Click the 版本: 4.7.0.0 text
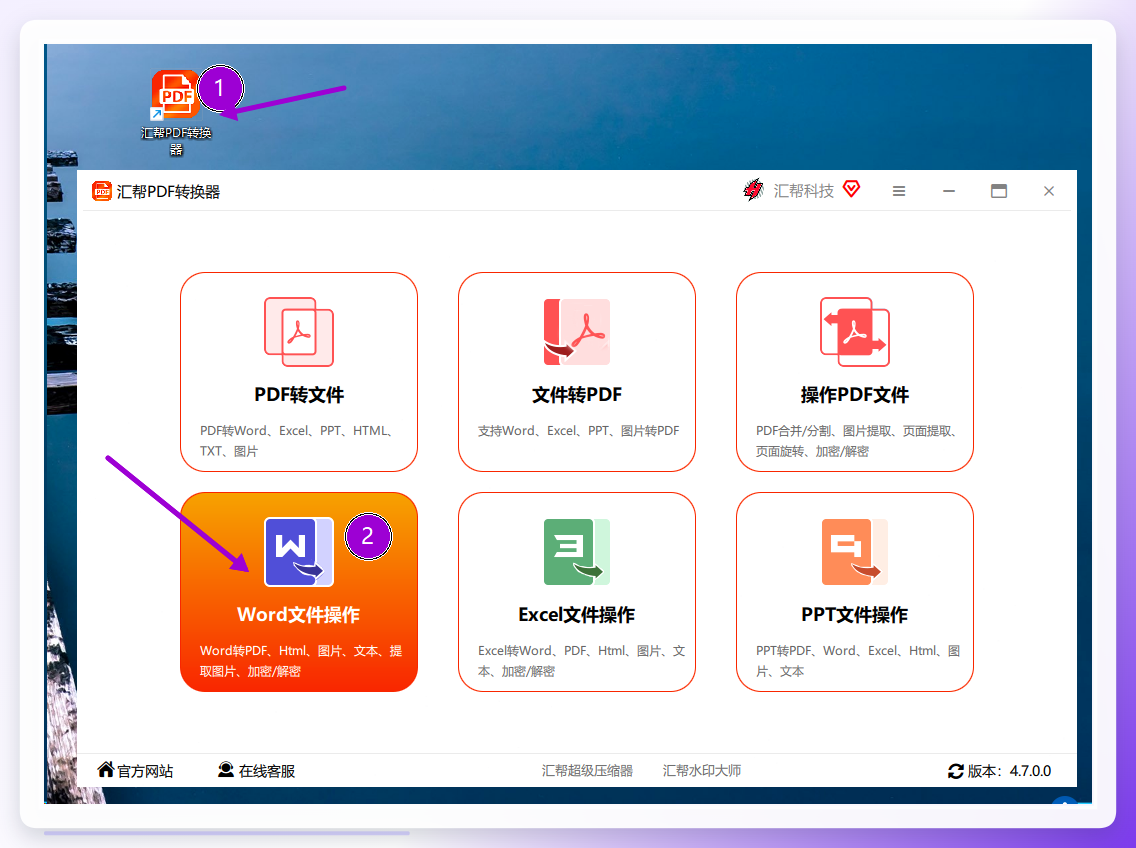 click(1009, 771)
